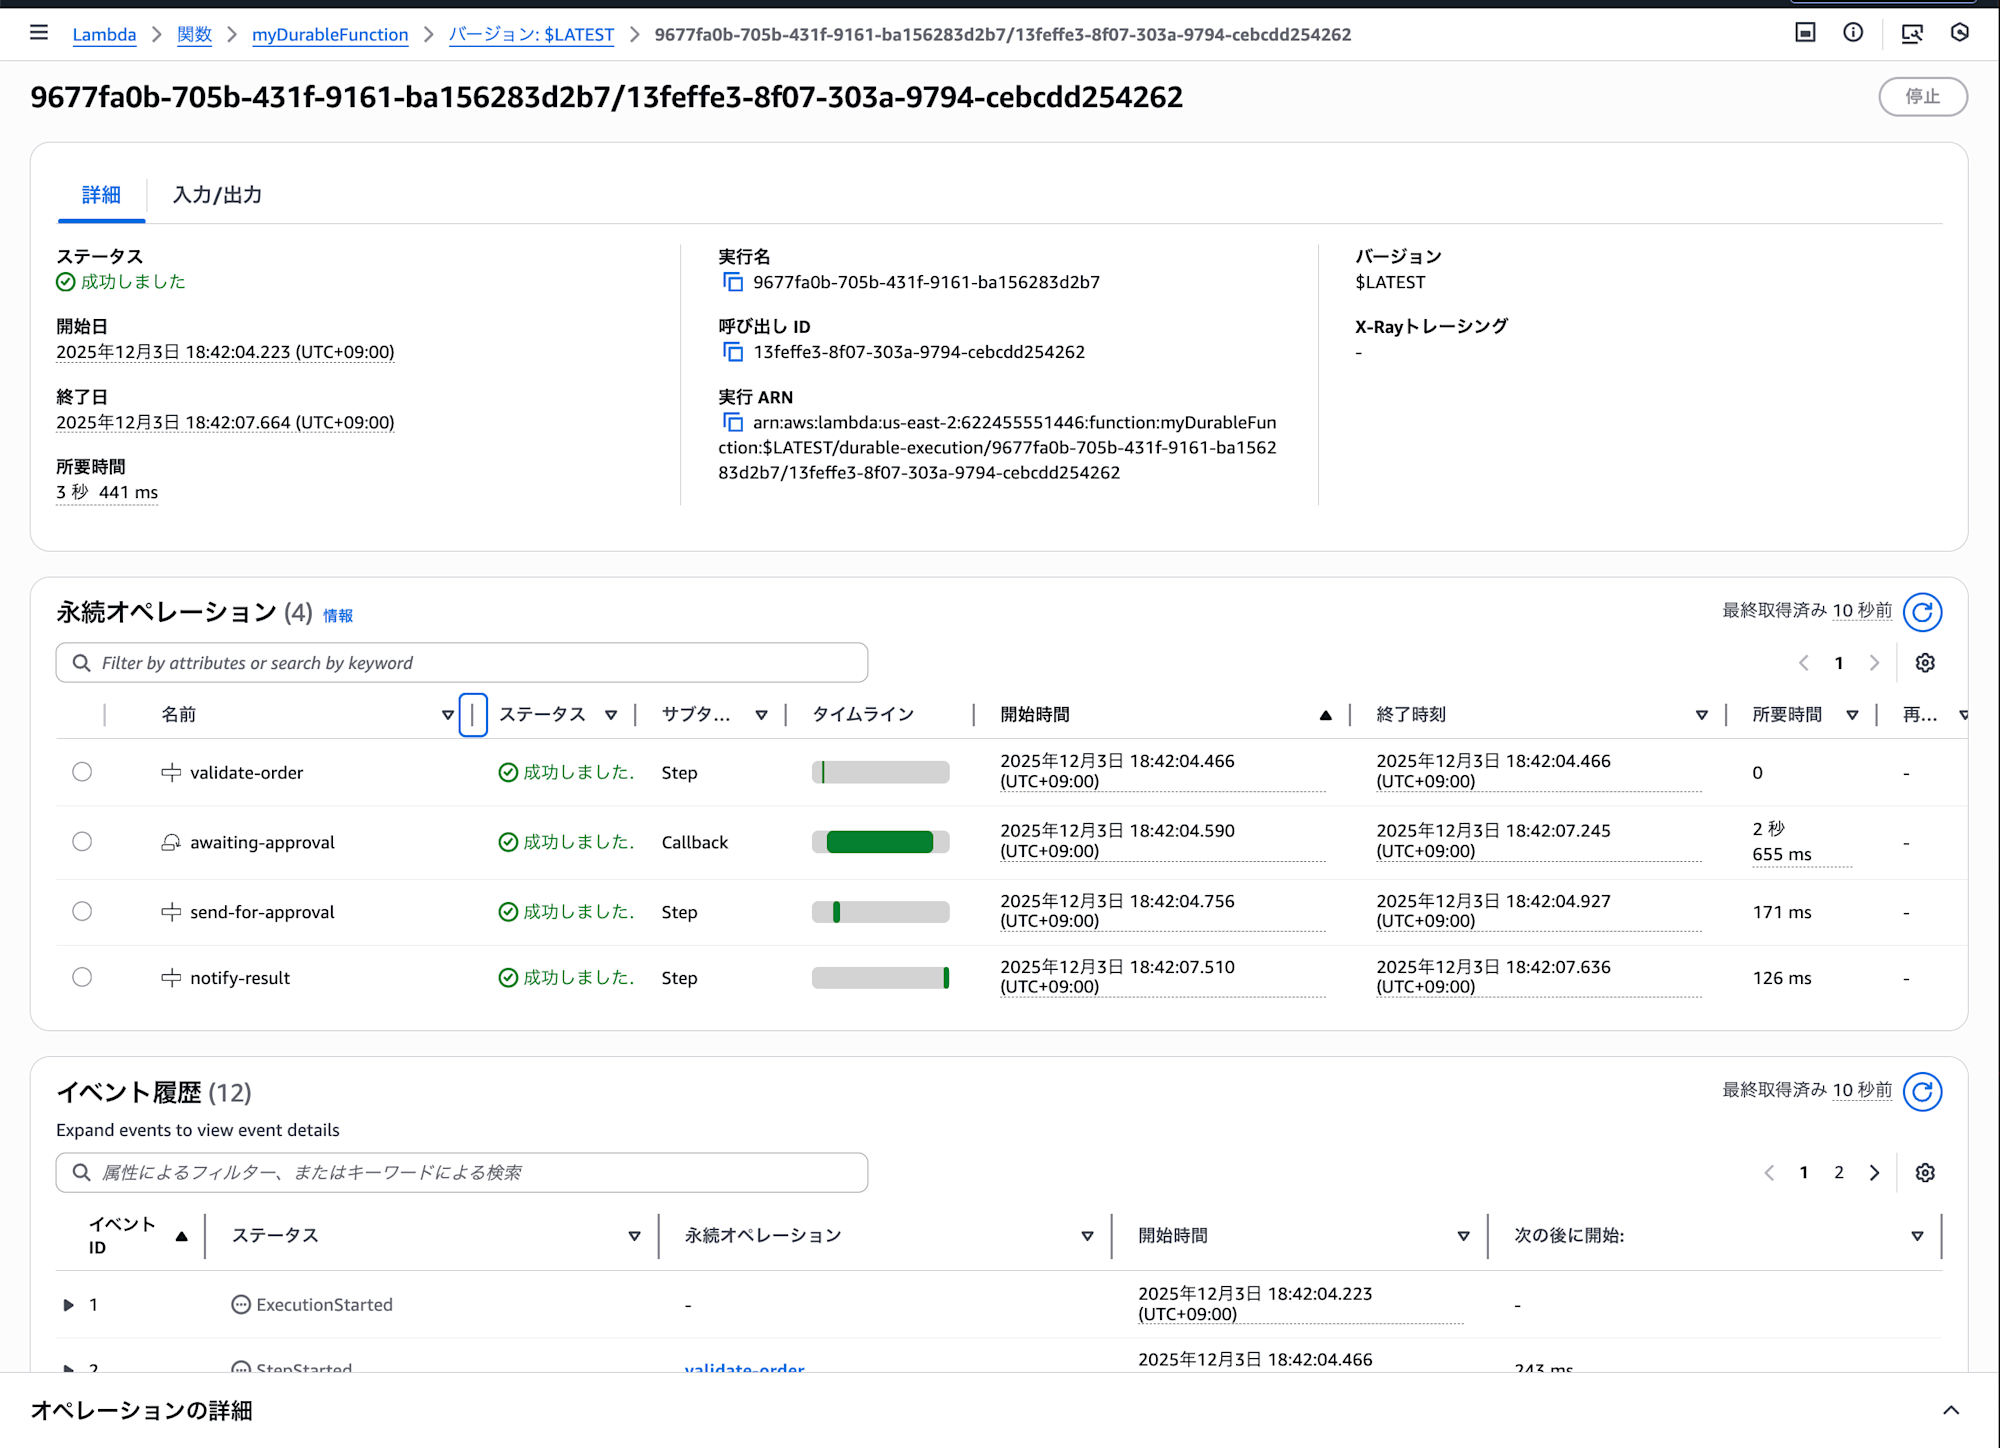Copy the execution ARN with copy icon

coord(733,422)
